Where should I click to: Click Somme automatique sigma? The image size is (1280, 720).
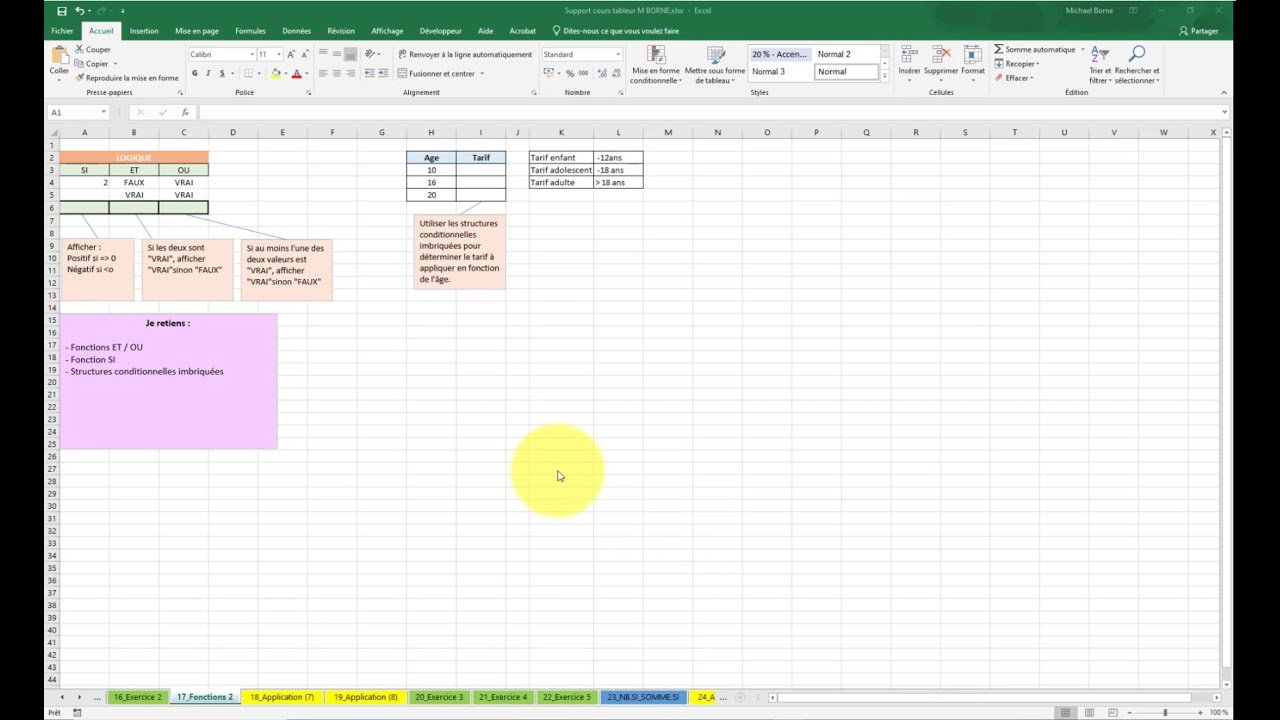pos(1035,49)
